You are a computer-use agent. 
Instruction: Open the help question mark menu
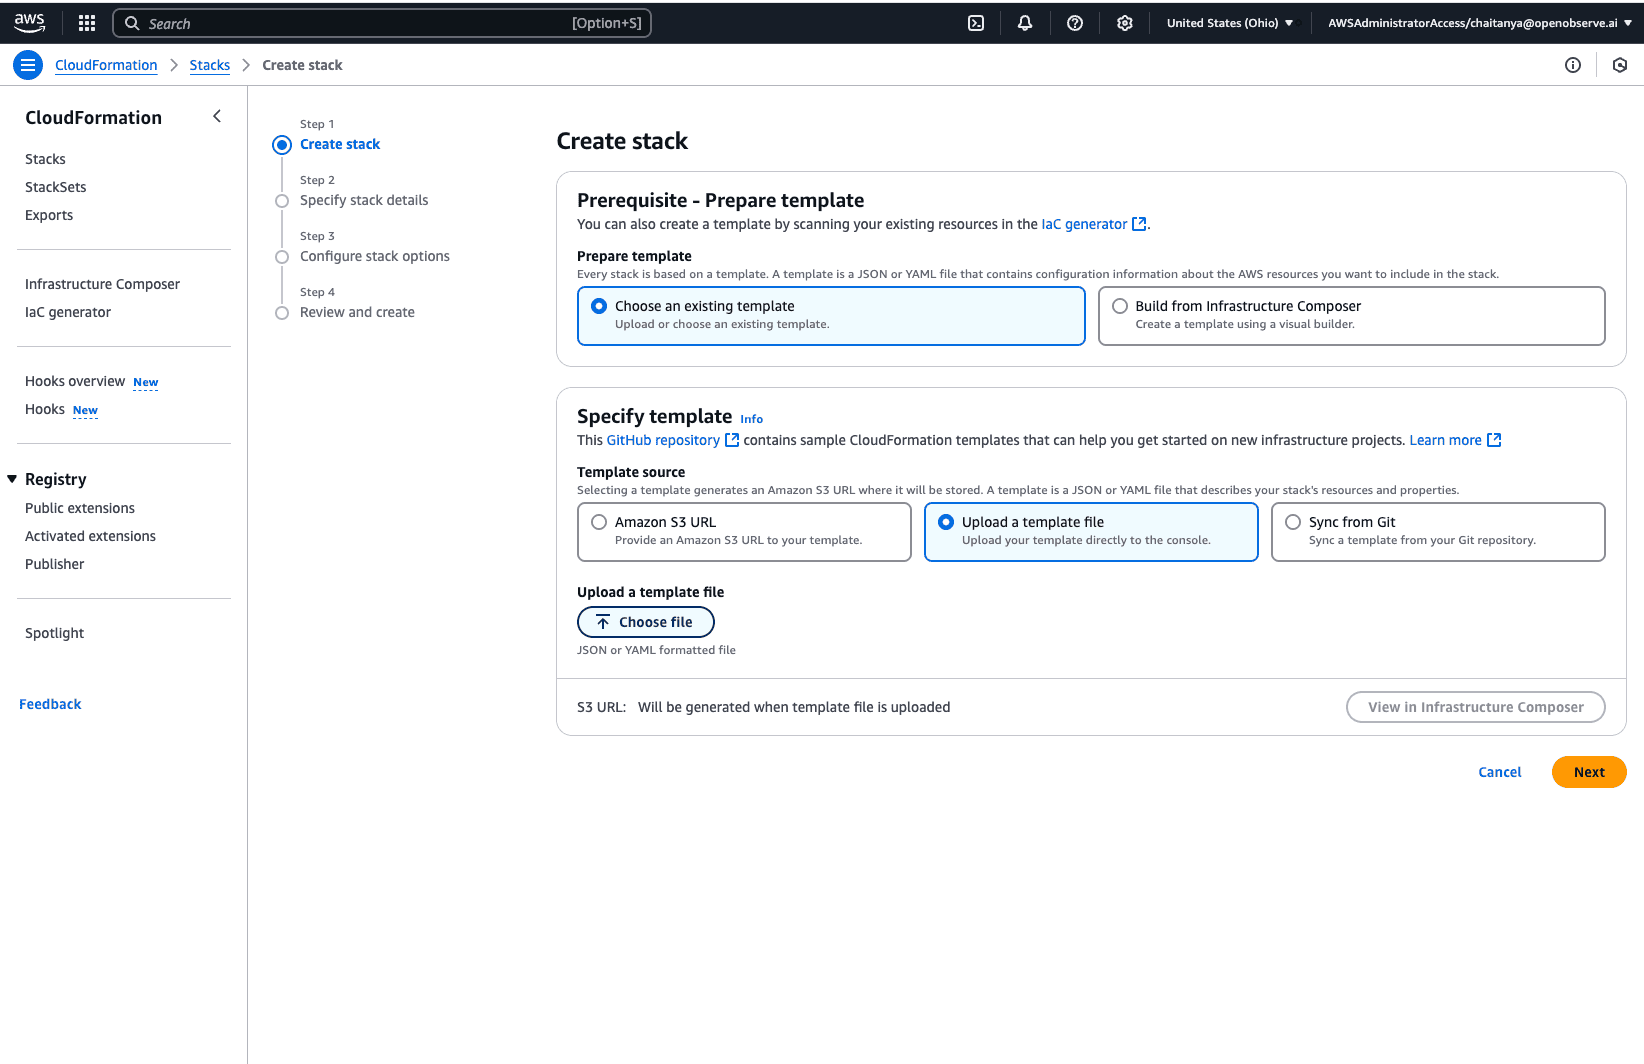click(1075, 23)
